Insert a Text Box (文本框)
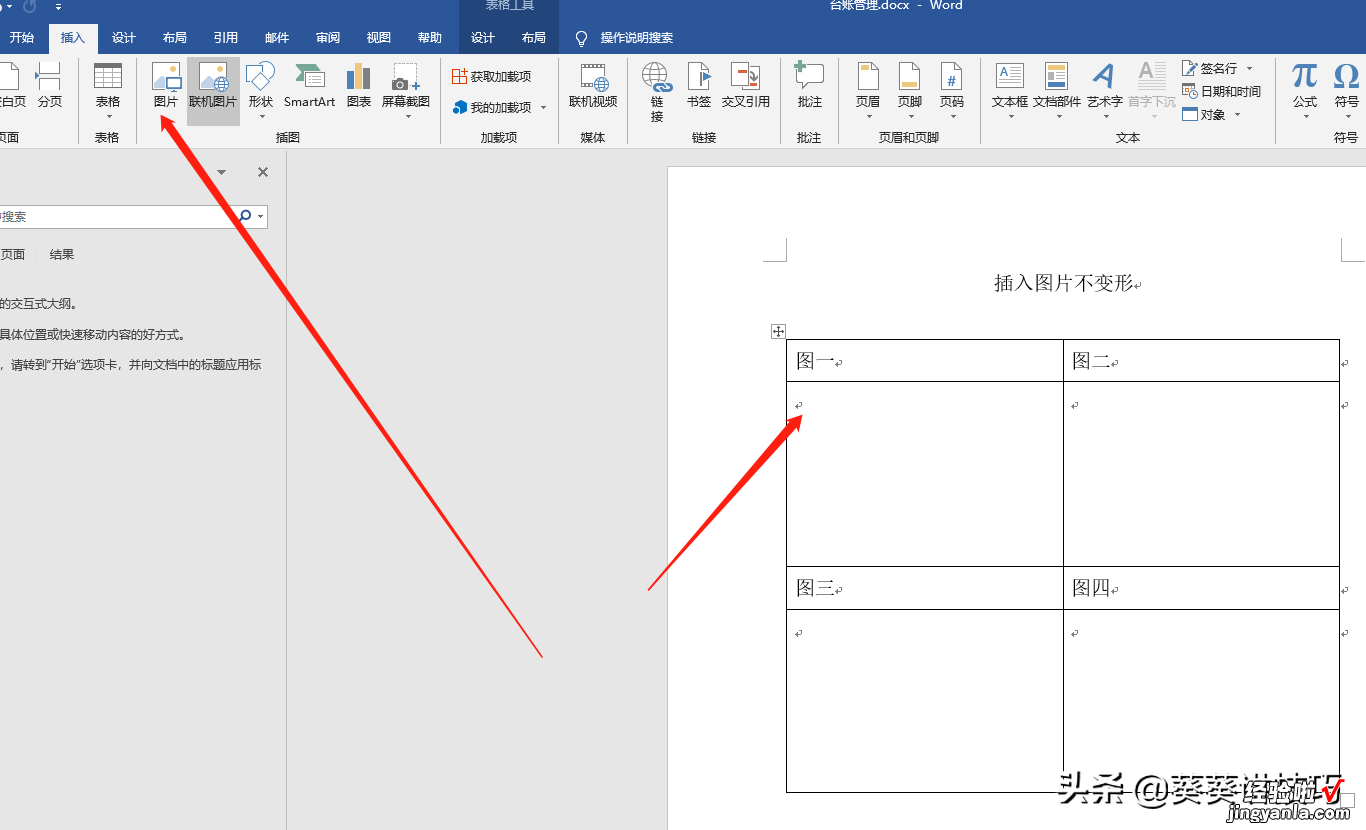The image size is (1366, 830). point(1010,90)
